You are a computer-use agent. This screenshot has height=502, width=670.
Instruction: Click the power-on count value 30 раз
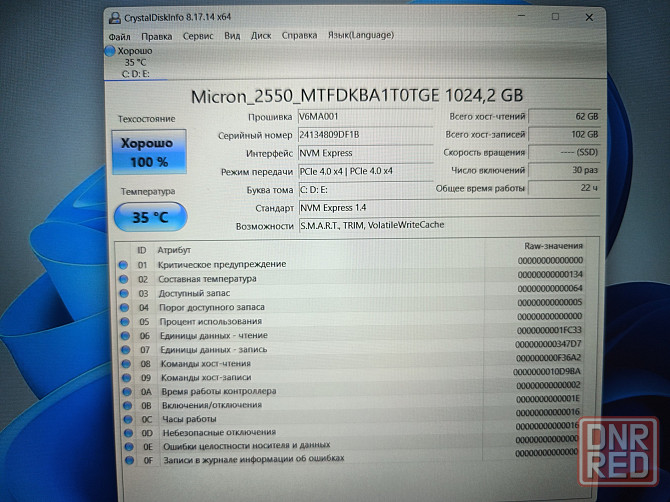[564, 170]
